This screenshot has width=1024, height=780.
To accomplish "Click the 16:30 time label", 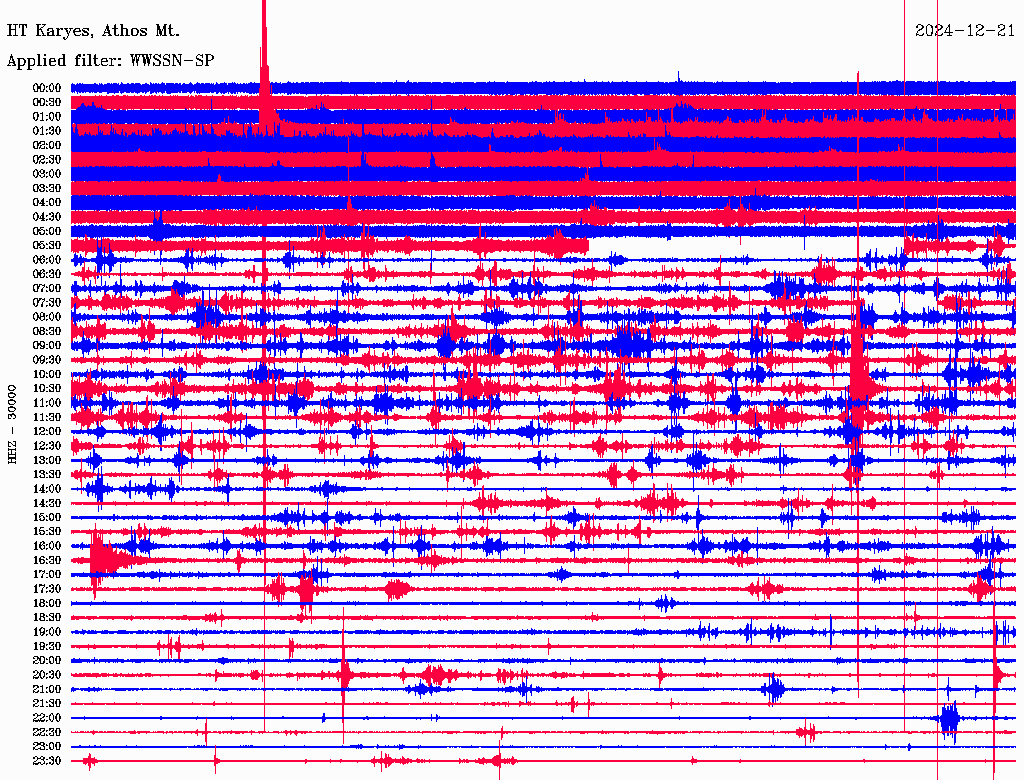I will pos(47,560).
